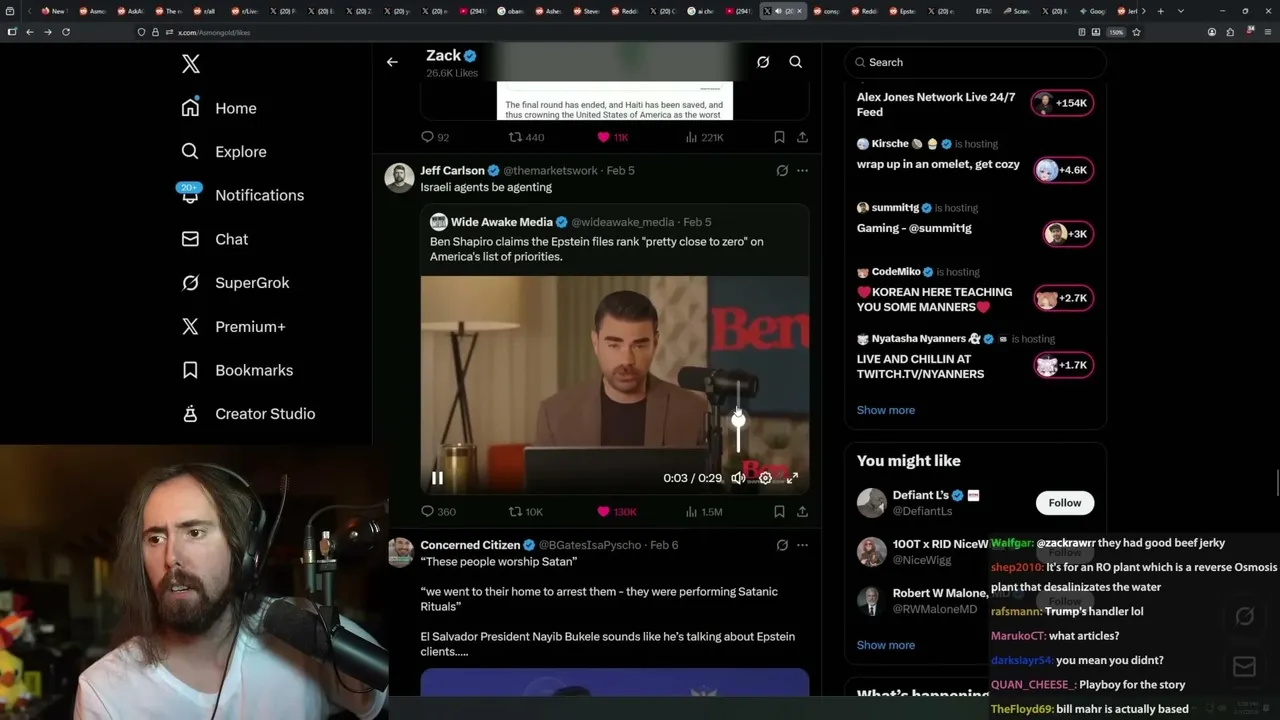Screen dimensions: 1280x720
Task: Pause the Ben Shapiro video
Action: tap(437, 478)
